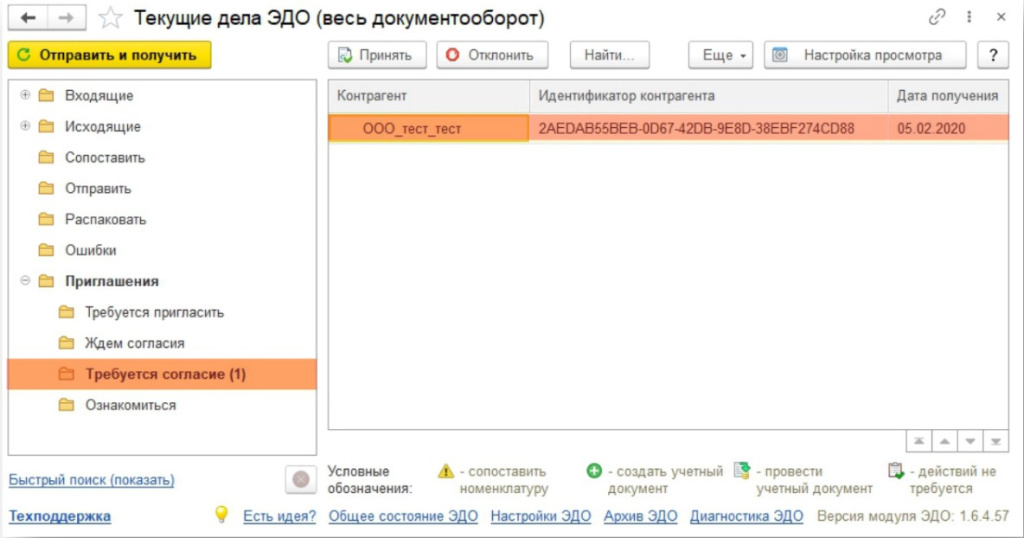This screenshot has width=1024, height=538.
Task: Open the question mark help button
Action: coord(992,55)
